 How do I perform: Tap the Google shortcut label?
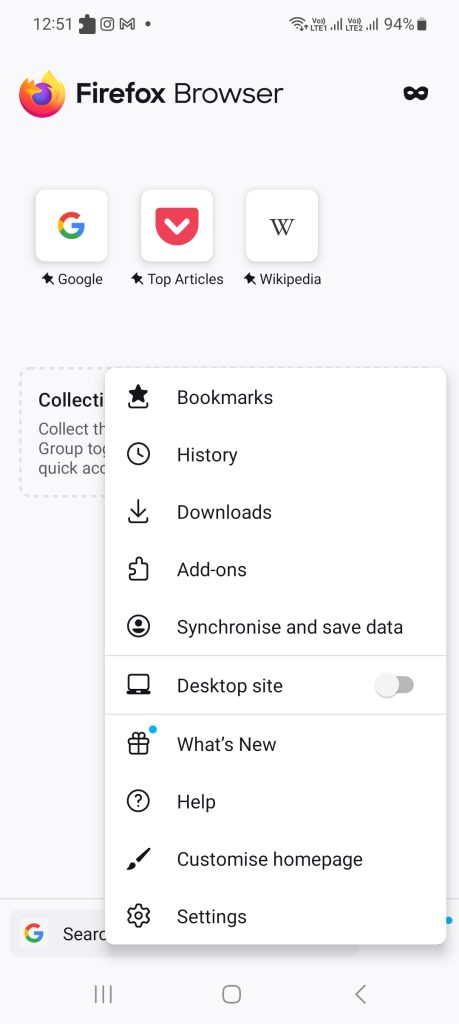tap(80, 279)
